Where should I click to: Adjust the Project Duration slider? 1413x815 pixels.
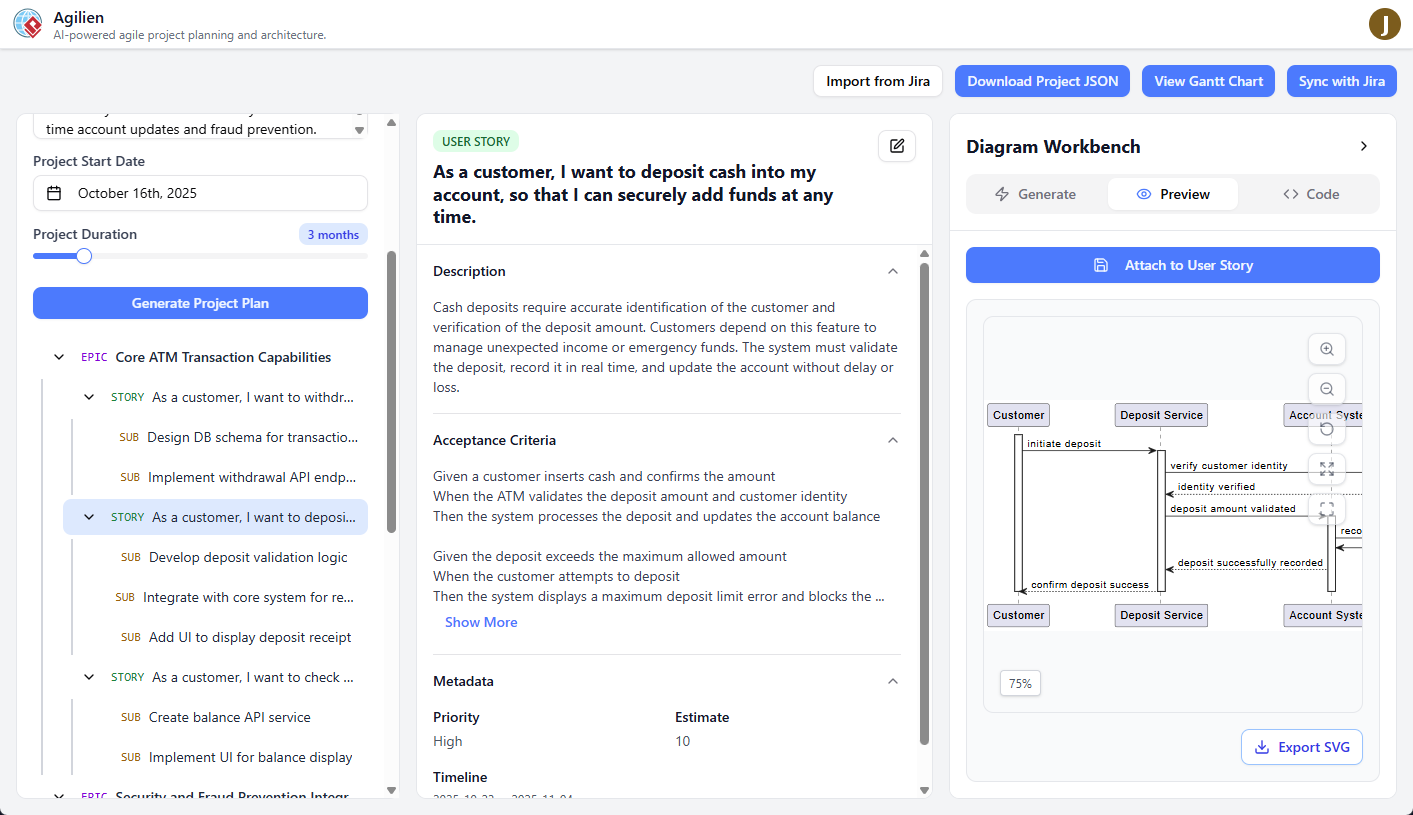point(83,255)
